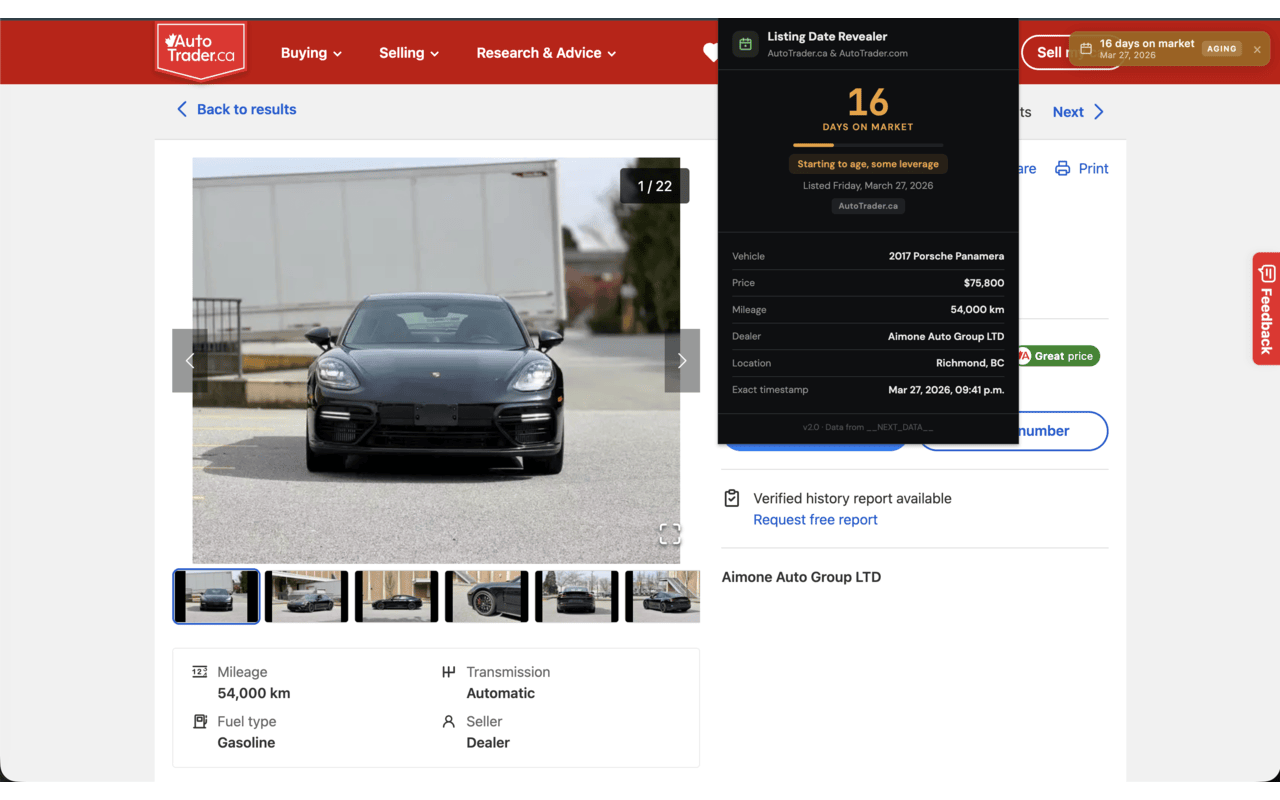
Task: Click the Great price badge
Action: pos(1057,356)
